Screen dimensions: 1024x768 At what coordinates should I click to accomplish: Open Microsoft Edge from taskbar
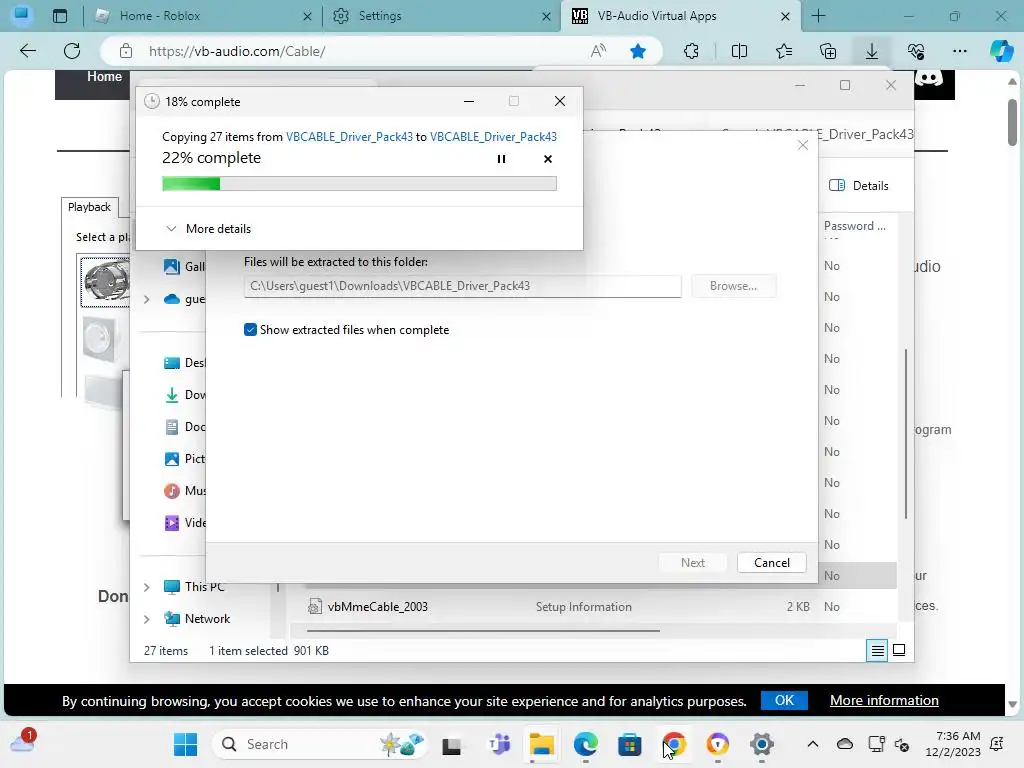[586, 744]
